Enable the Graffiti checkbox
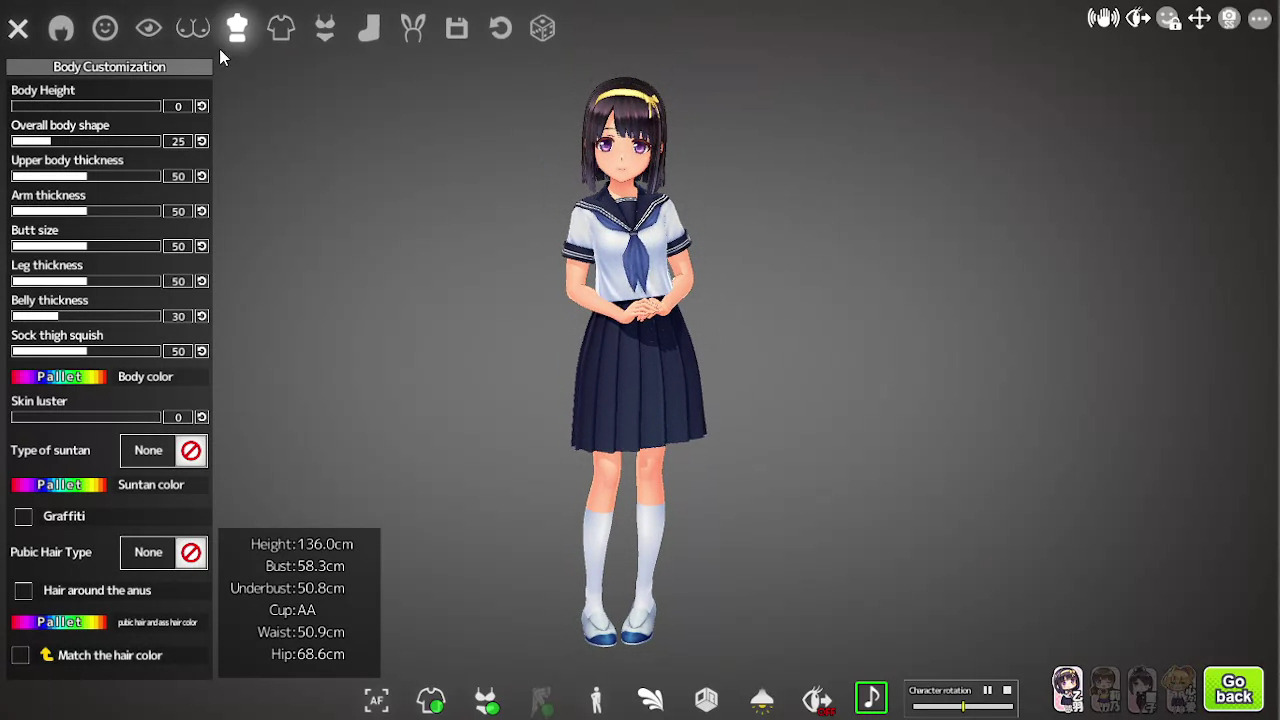This screenshot has width=1280, height=720. pyautogui.click(x=24, y=516)
